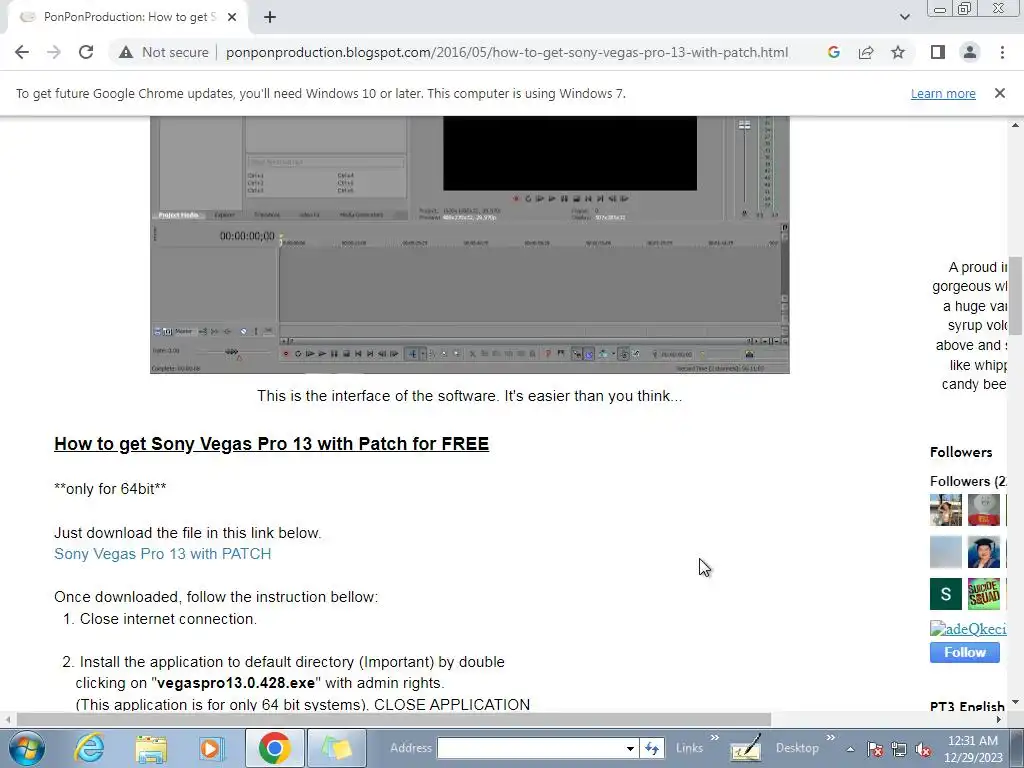Click the Not secure warning icon

pos(126,52)
